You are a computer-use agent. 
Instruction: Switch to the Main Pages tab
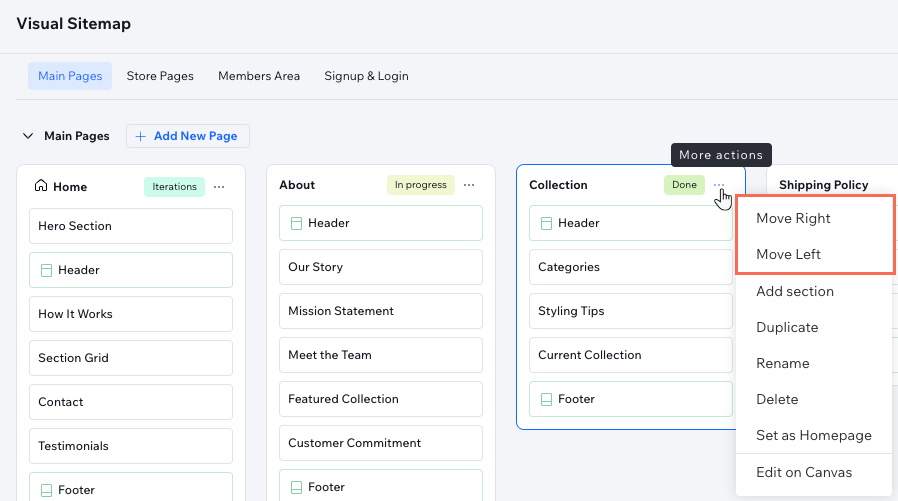click(70, 76)
